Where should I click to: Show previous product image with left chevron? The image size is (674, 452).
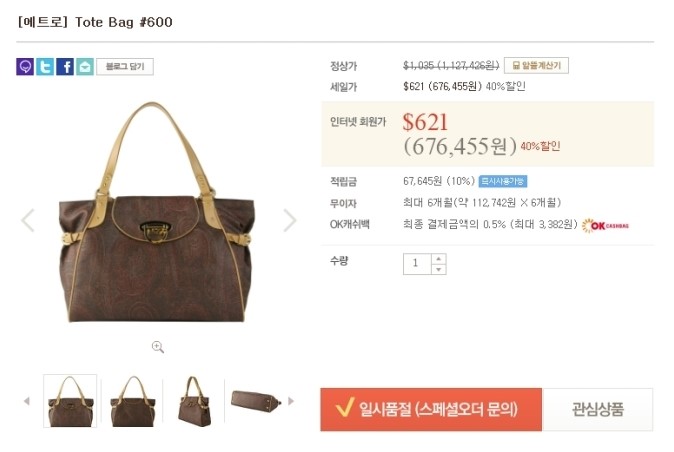[x=28, y=220]
